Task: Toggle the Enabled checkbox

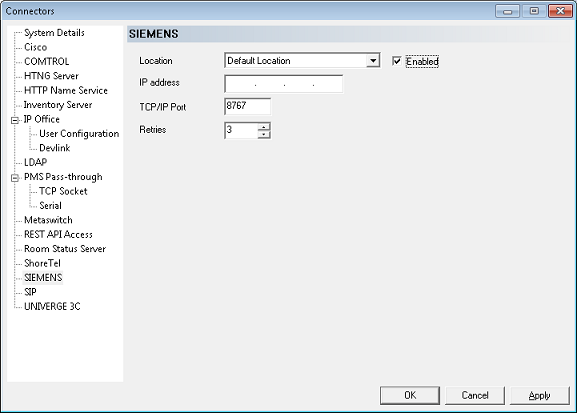Action: click(396, 61)
